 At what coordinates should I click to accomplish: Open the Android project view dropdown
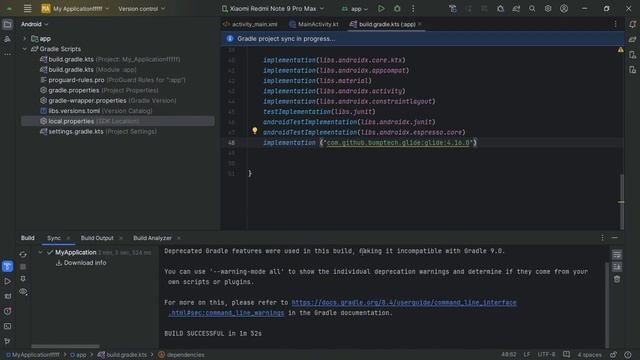[35, 24]
